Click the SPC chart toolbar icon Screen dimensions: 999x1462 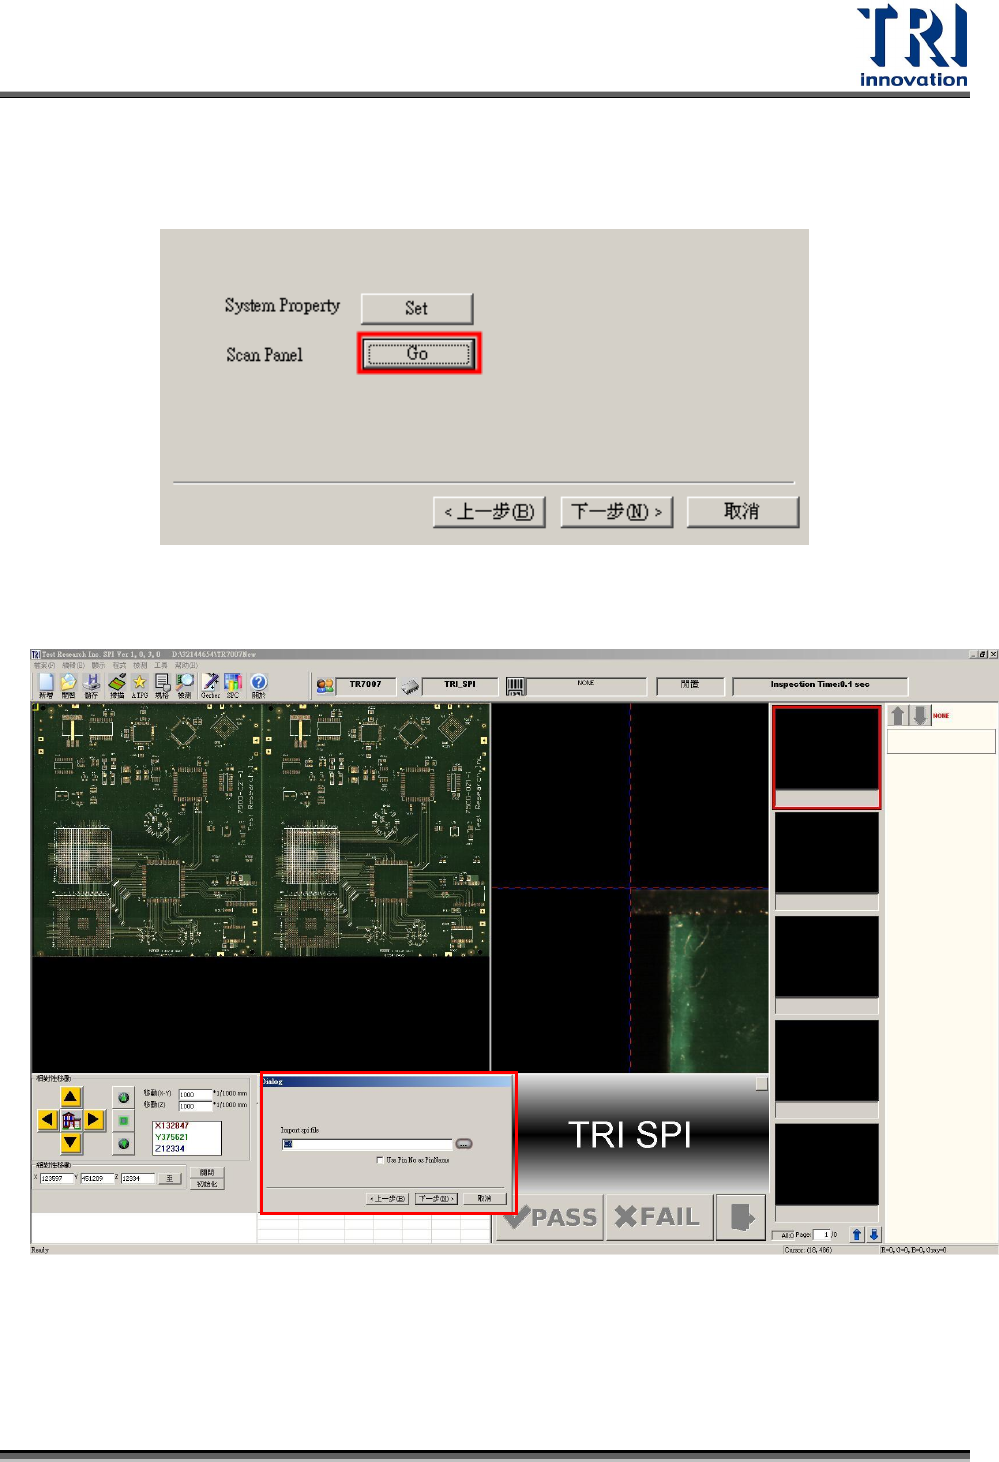[x=233, y=685]
